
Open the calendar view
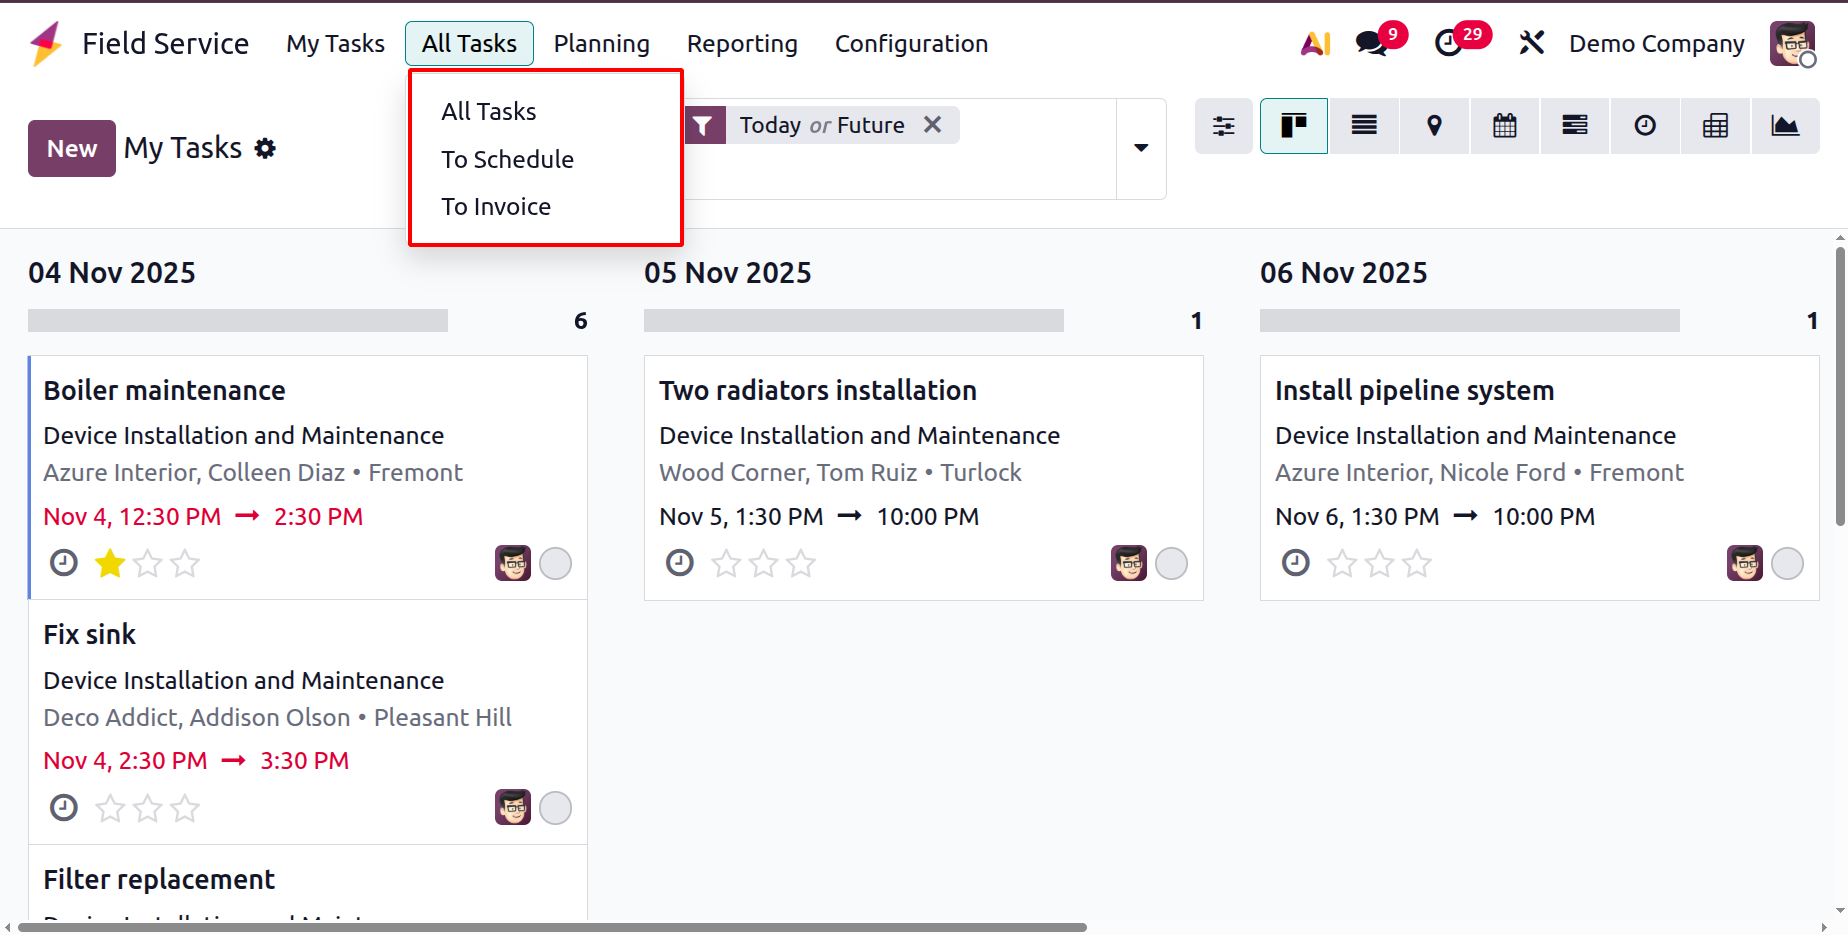pos(1504,126)
